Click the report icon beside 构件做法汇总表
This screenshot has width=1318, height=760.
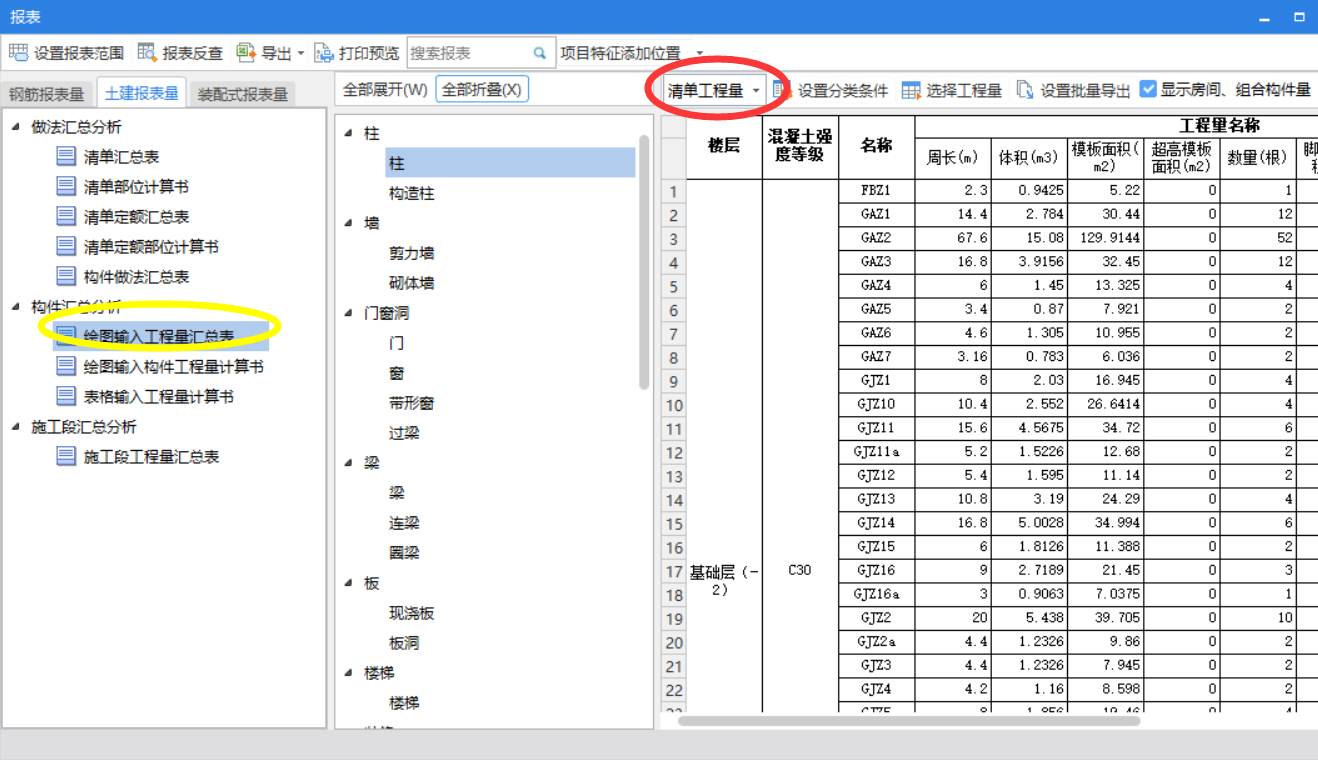pos(66,276)
